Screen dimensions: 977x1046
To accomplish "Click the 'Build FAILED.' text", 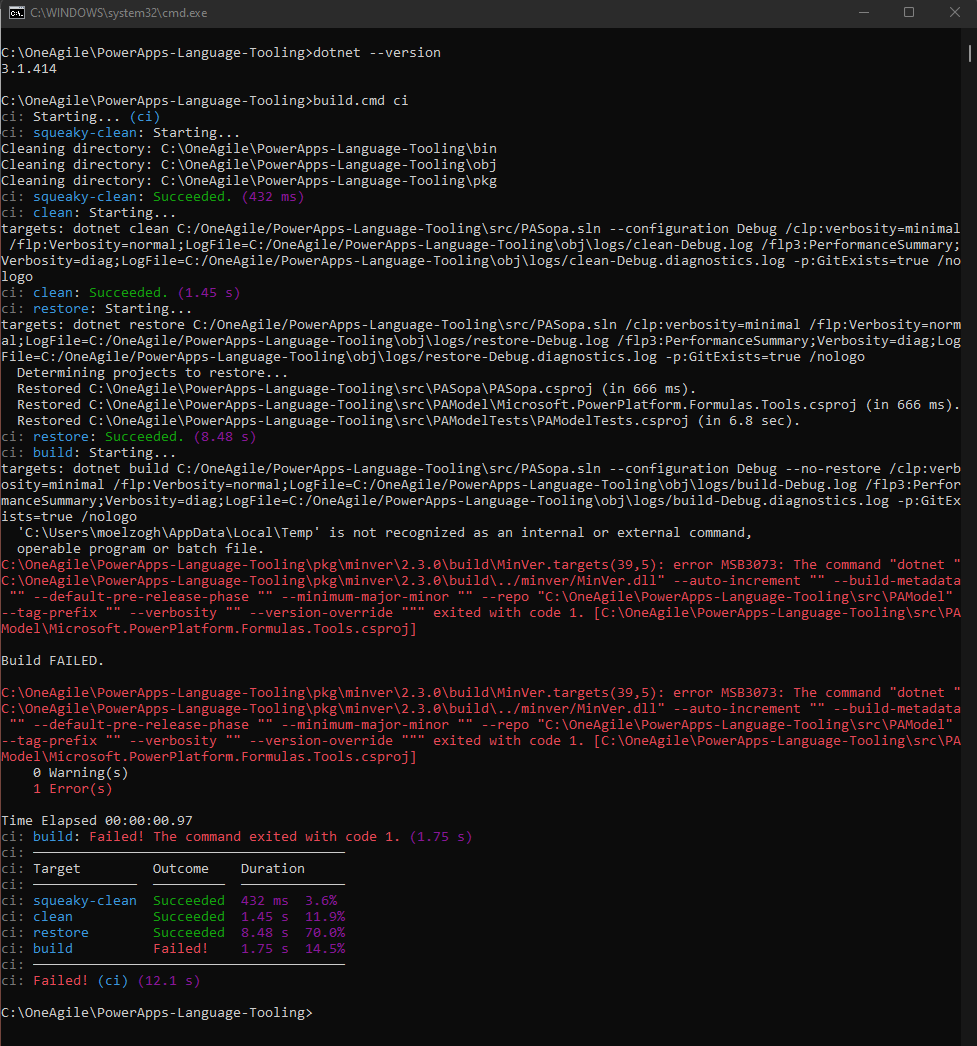I will [52, 661].
